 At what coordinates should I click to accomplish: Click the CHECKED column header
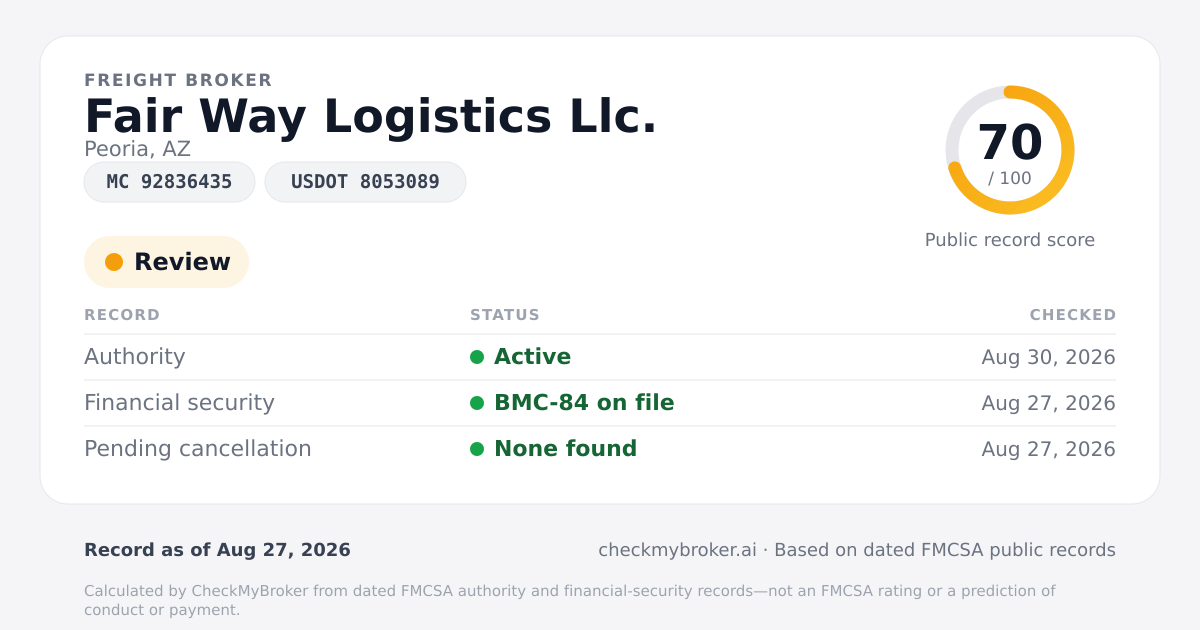click(1073, 315)
